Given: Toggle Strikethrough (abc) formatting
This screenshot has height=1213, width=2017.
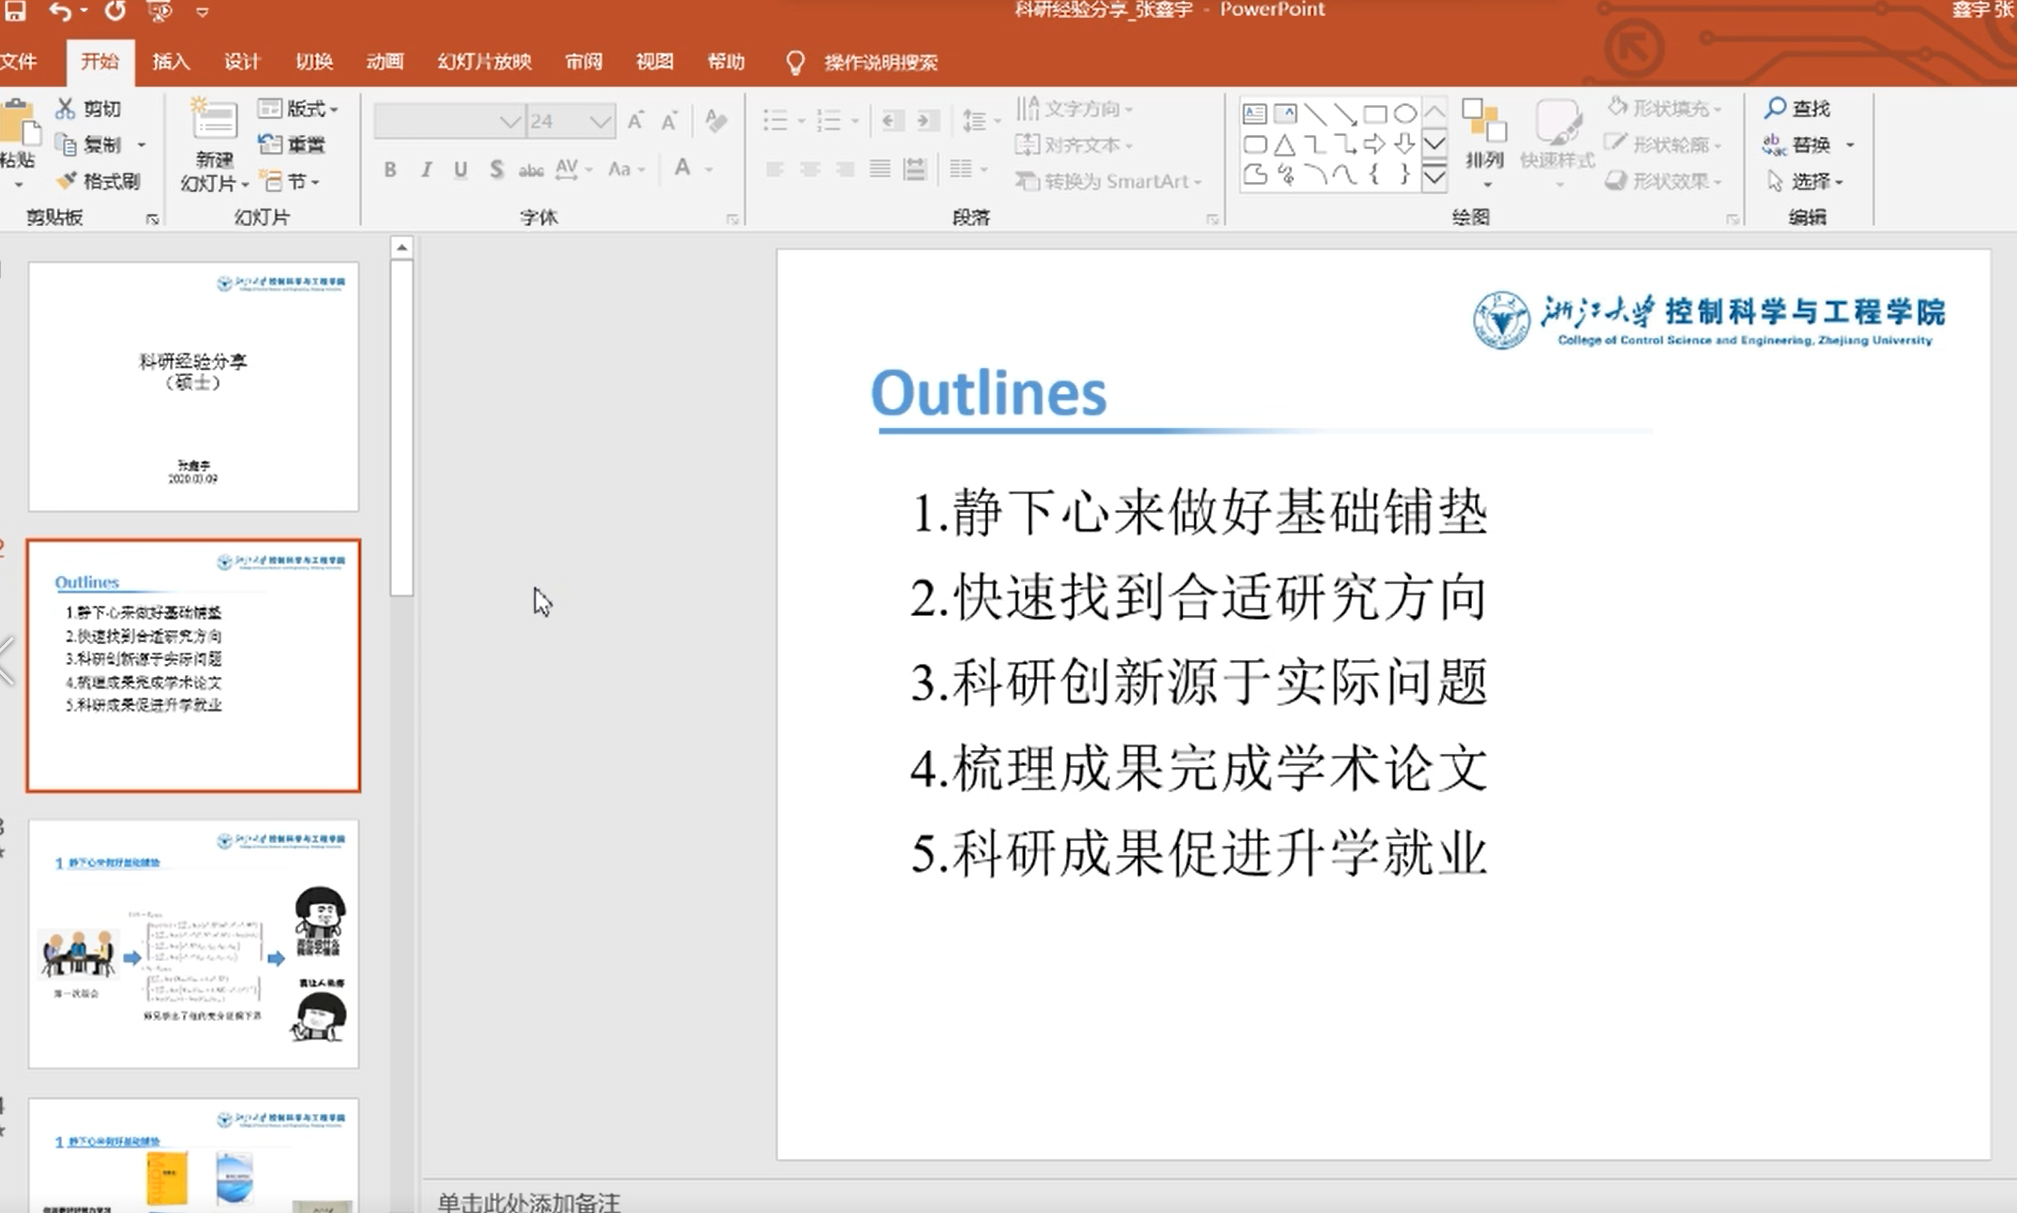Looking at the screenshot, I should tap(531, 170).
